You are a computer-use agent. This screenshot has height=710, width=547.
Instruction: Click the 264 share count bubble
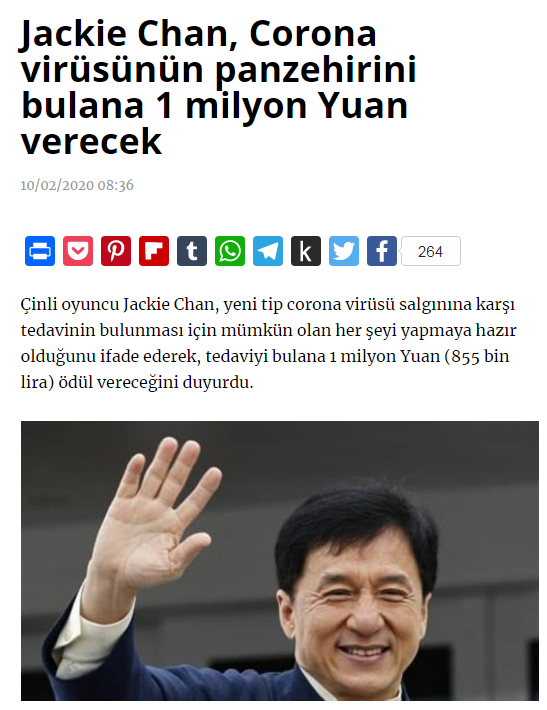point(431,251)
